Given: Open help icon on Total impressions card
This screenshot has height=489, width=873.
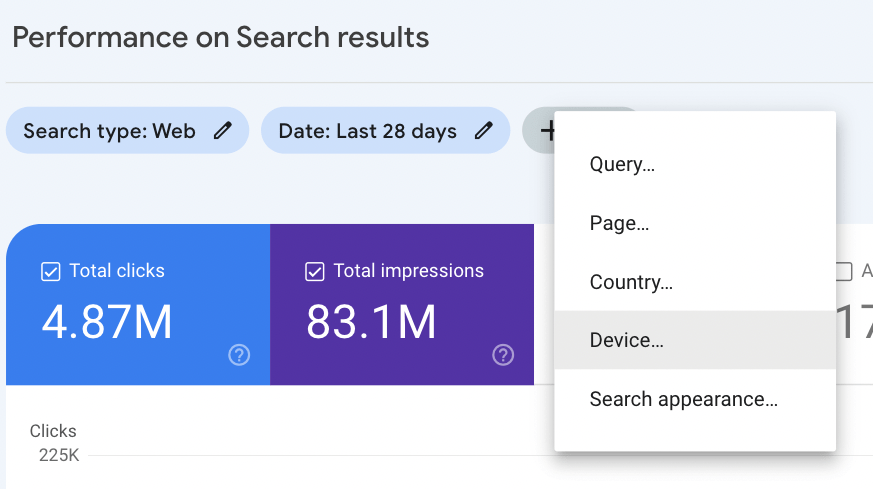Looking at the screenshot, I should tap(503, 355).
